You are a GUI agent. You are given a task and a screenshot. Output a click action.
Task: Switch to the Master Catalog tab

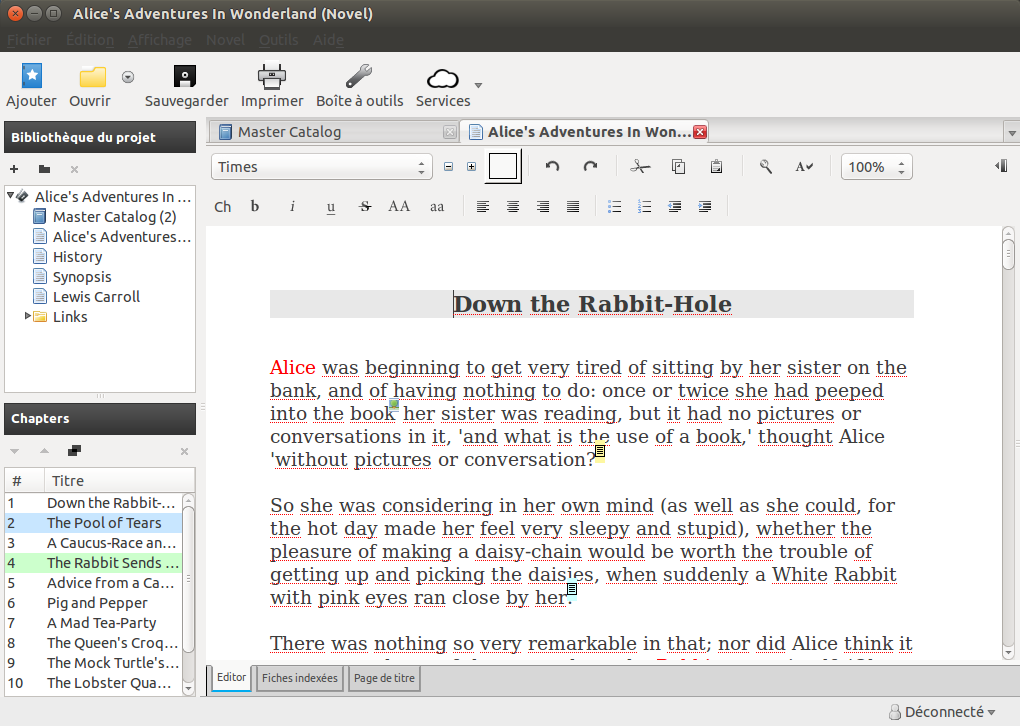tap(334, 132)
